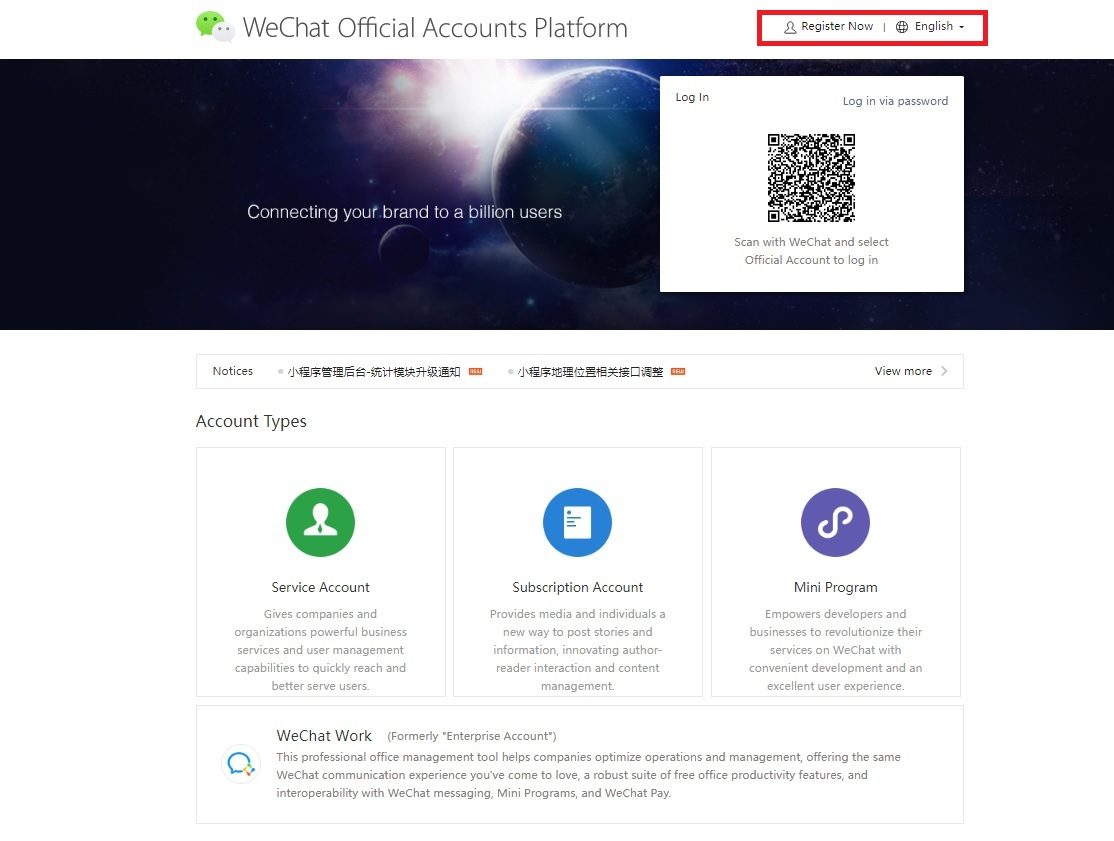Open the 小程序地理位置 interface adjustment notice
This screenshot has height=841, width=1114.
[590, 371]
